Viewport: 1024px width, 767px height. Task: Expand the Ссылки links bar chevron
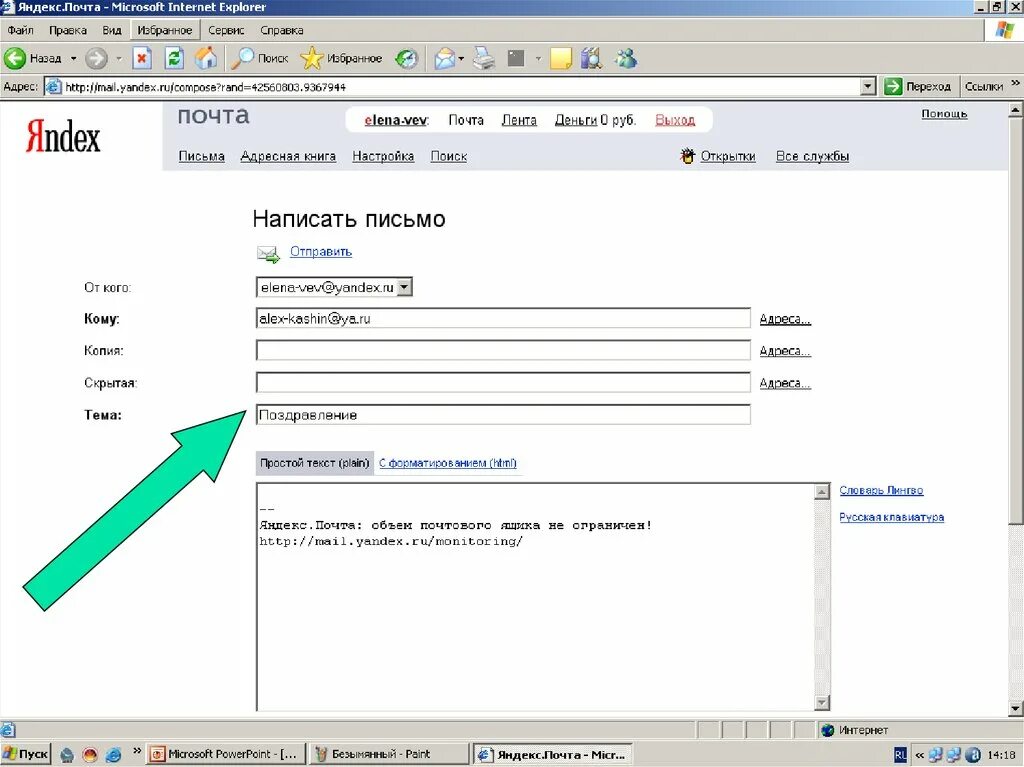[x=1015, y=83]
